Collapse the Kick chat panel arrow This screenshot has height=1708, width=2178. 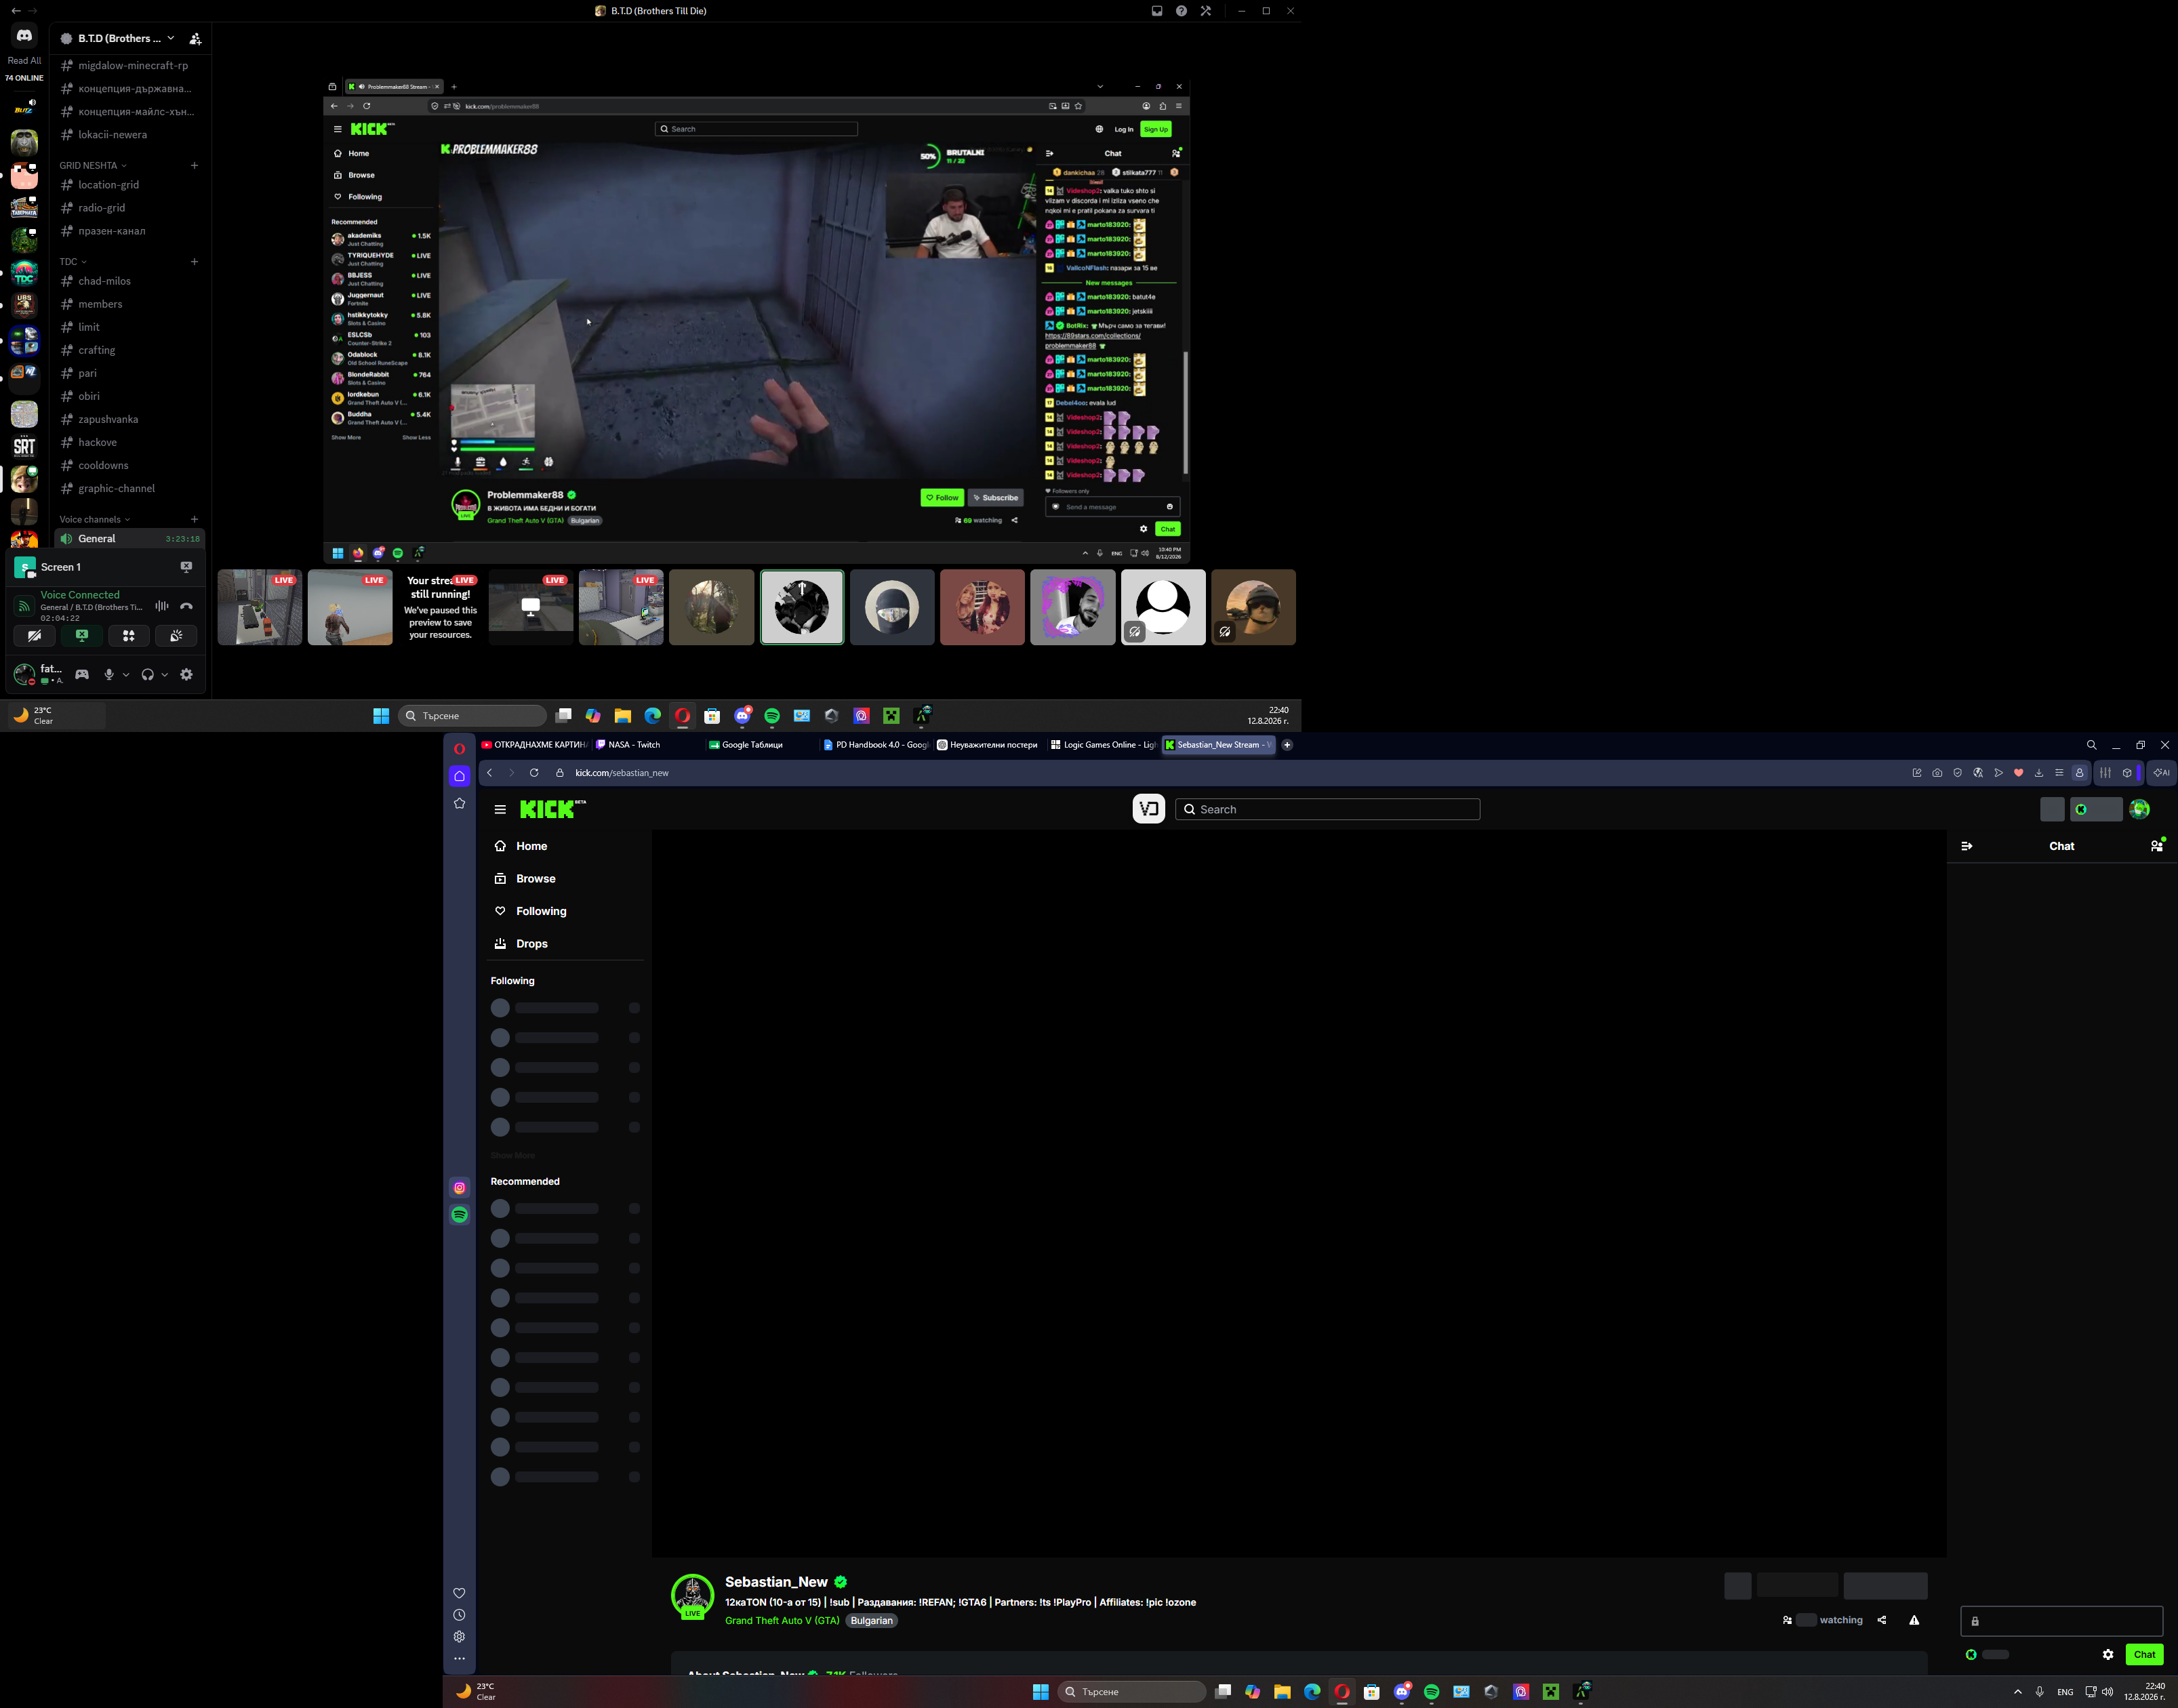click(1967, 847)
